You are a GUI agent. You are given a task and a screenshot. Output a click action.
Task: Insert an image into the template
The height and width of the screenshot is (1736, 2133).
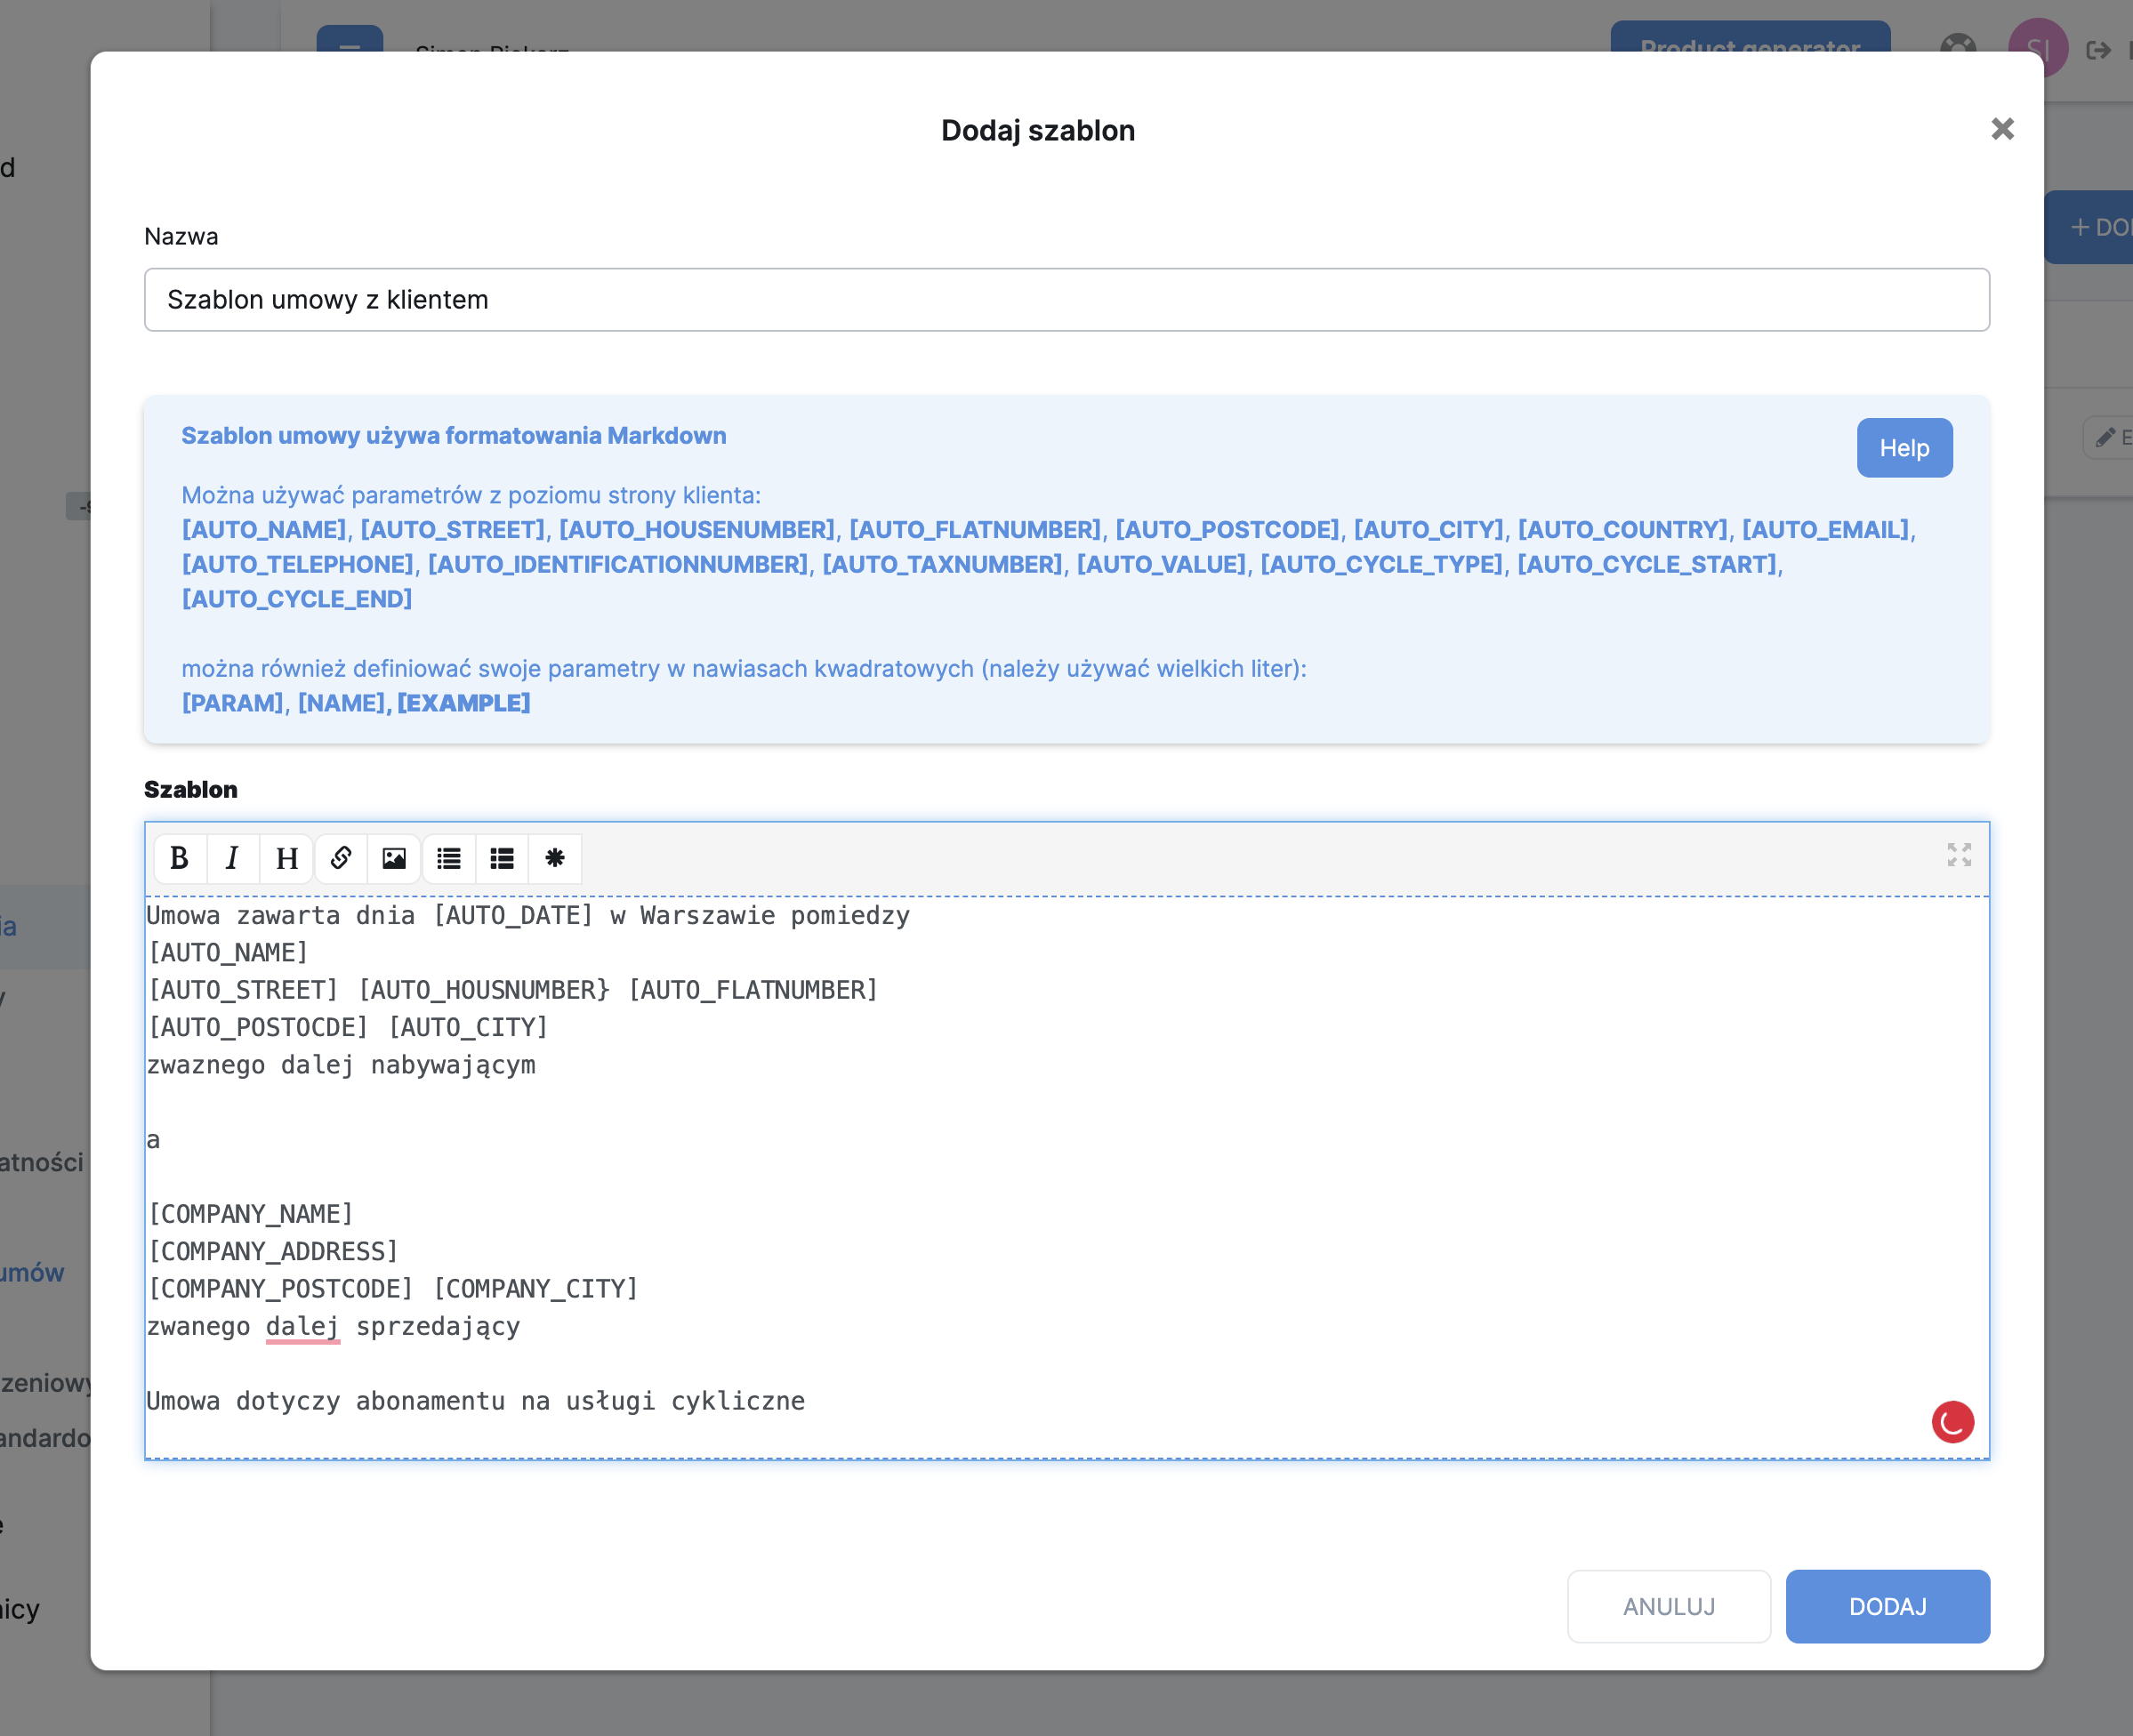pos(394,858)
